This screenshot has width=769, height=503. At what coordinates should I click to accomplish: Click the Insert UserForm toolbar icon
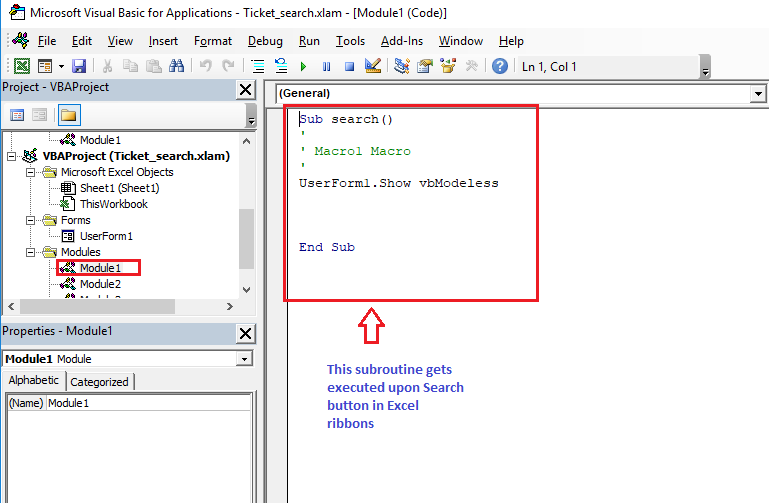tap(45, 66)
